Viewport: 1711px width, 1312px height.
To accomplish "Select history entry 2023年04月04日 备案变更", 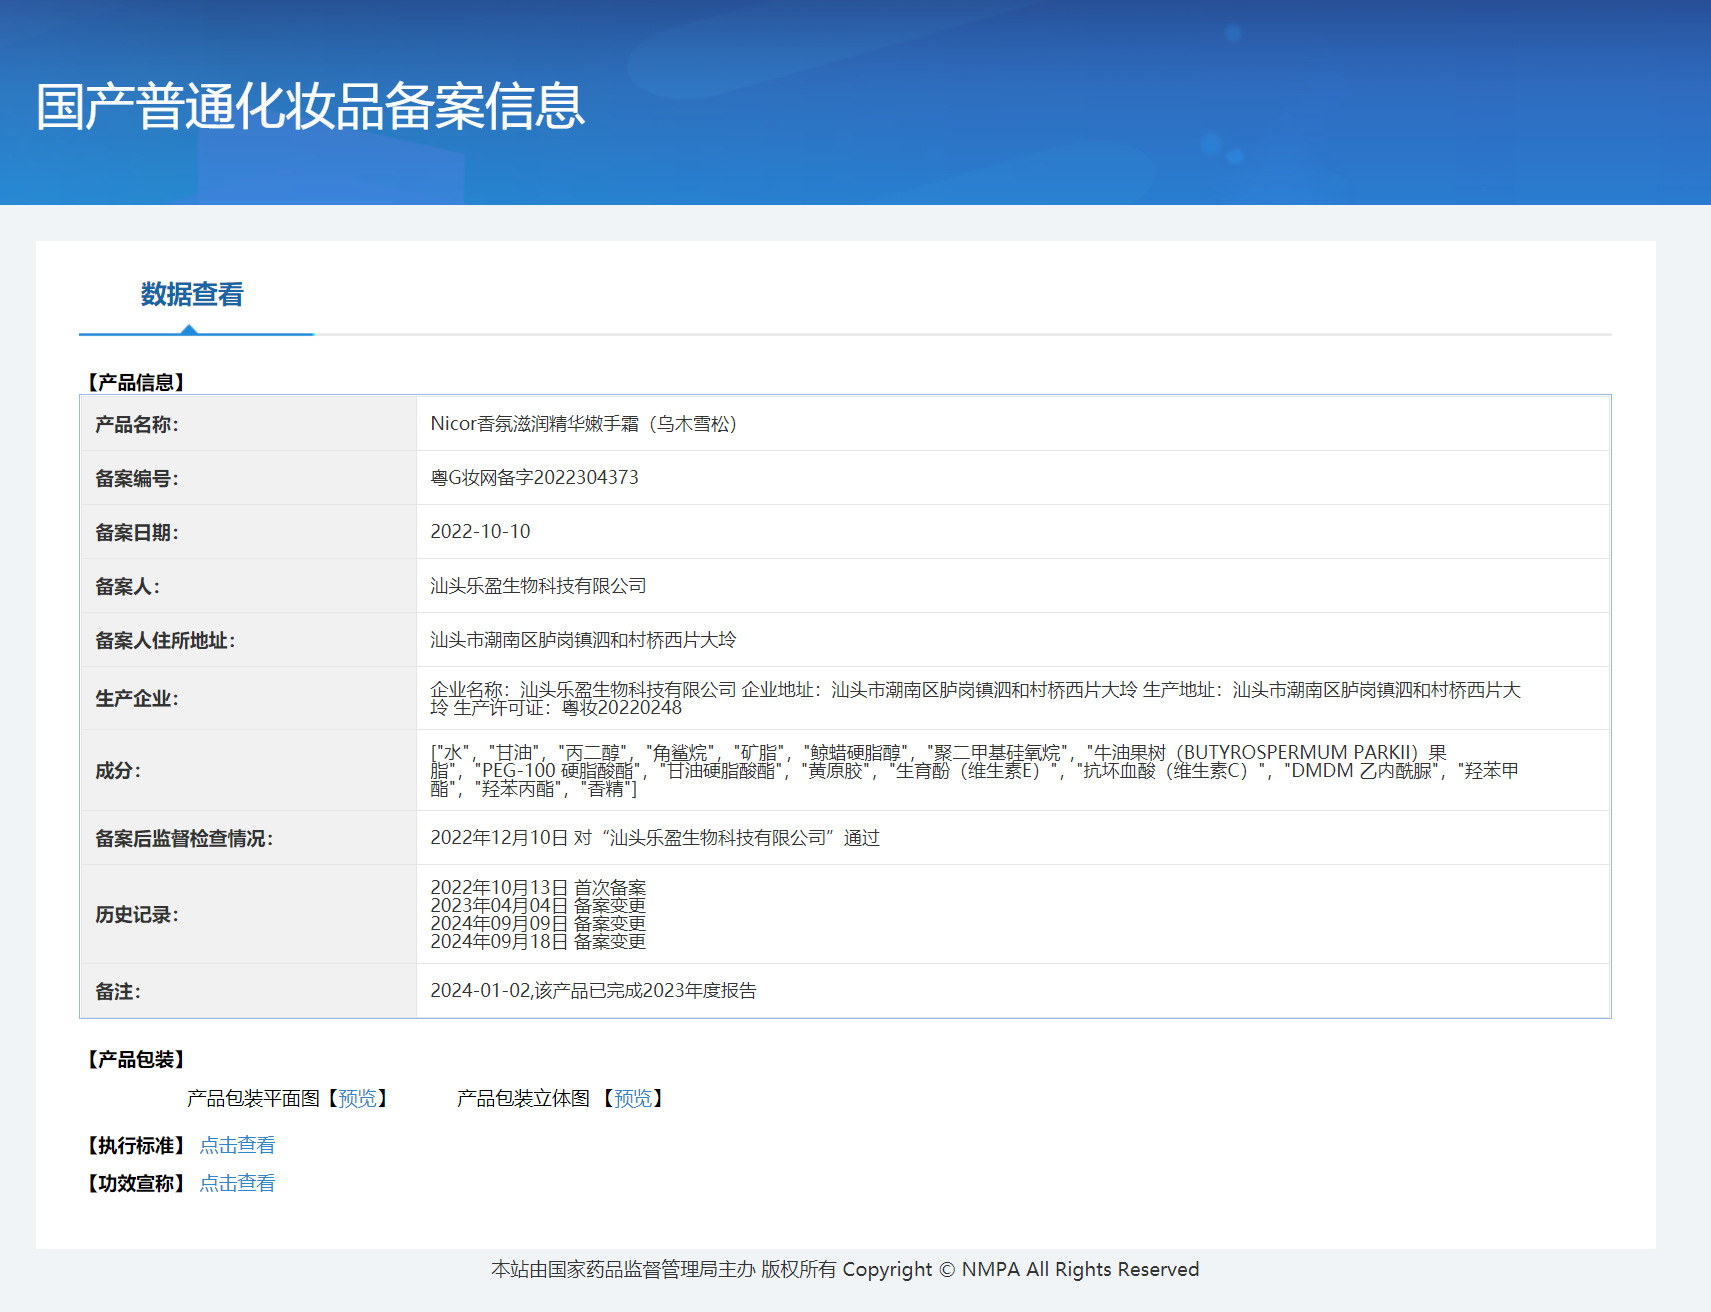I will (538, 905).
